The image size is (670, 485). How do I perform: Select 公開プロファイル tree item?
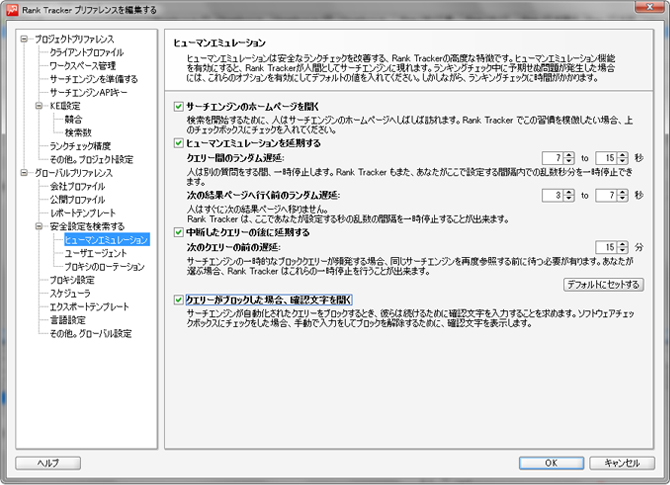click(x=77, y=200)
